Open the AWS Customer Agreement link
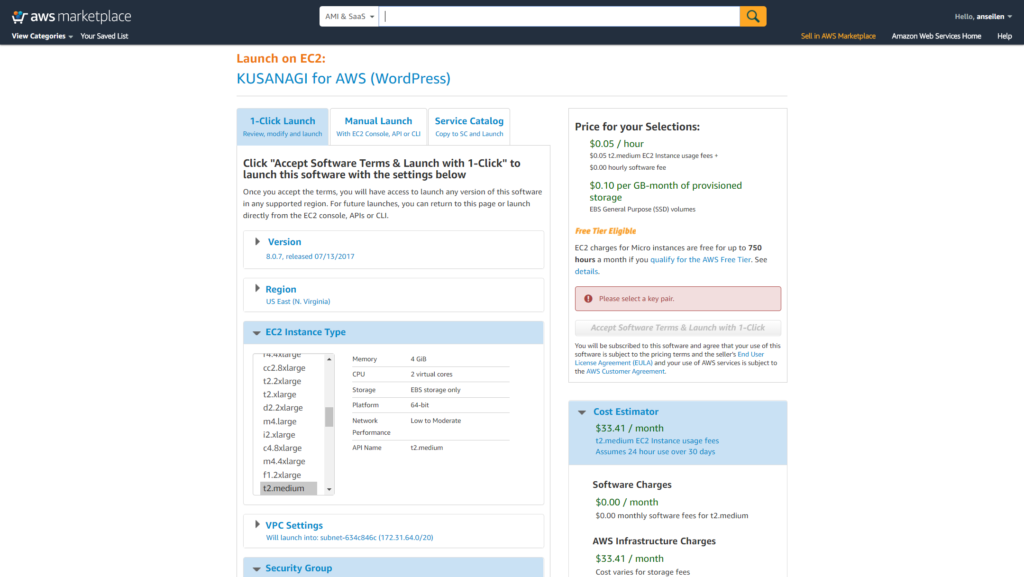 coord(625,371)
